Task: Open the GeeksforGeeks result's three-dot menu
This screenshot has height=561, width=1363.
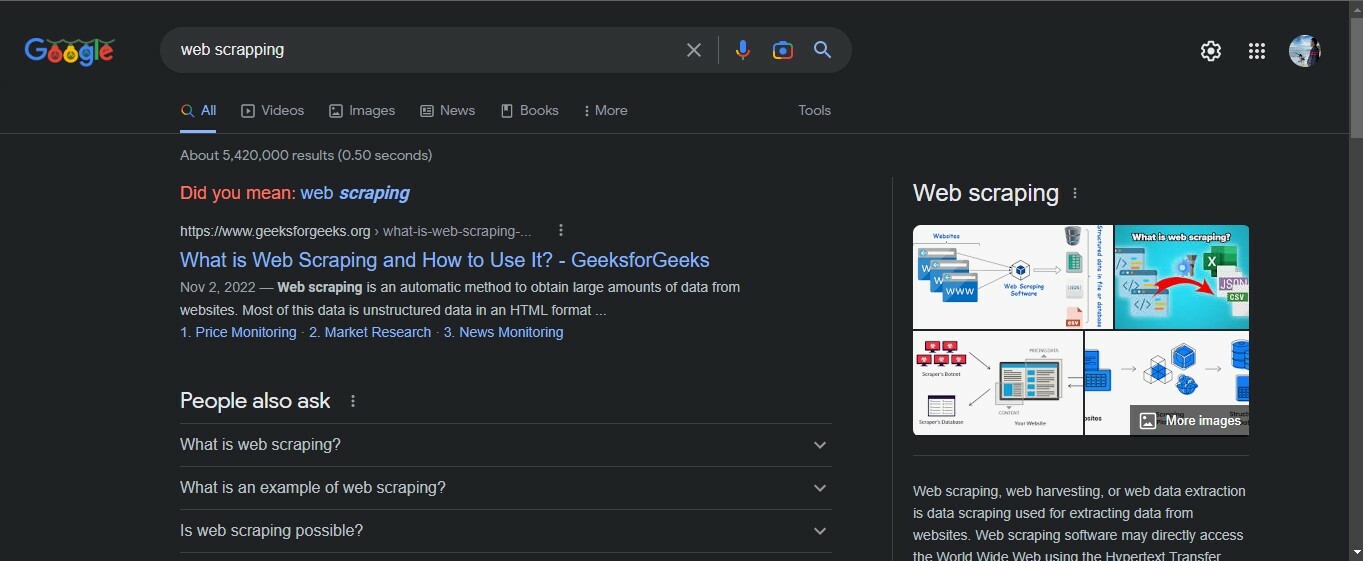Action: click(561, 231)
